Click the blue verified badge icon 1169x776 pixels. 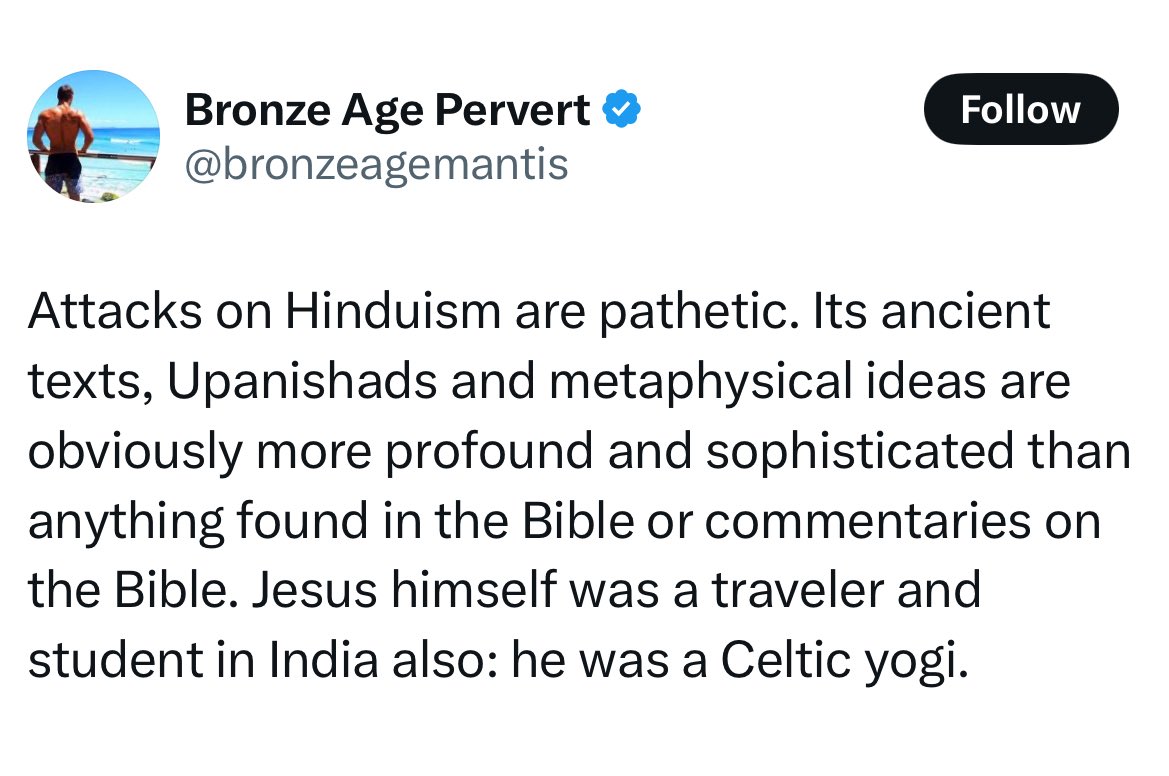(622, 110)
